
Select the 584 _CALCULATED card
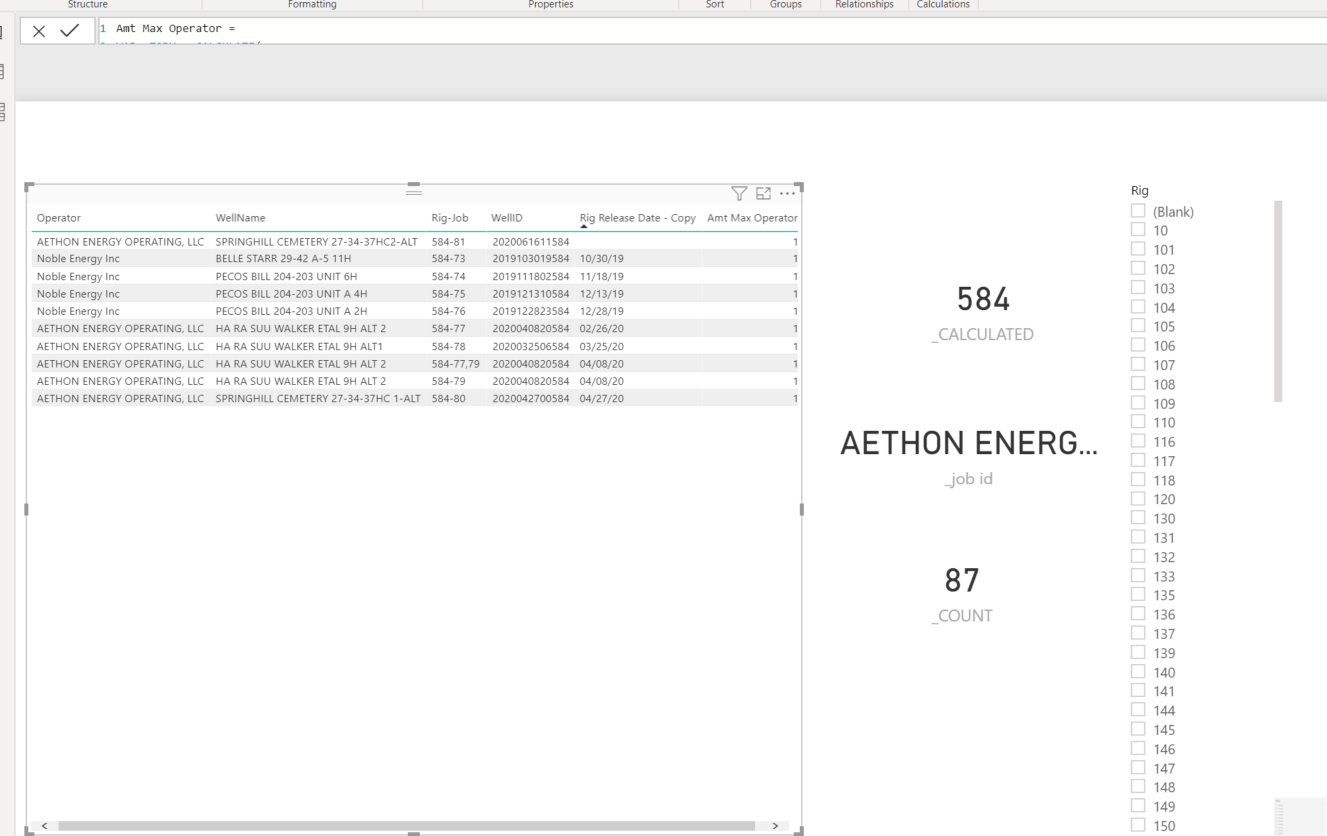pyautogui.click(x=983, y=313)
